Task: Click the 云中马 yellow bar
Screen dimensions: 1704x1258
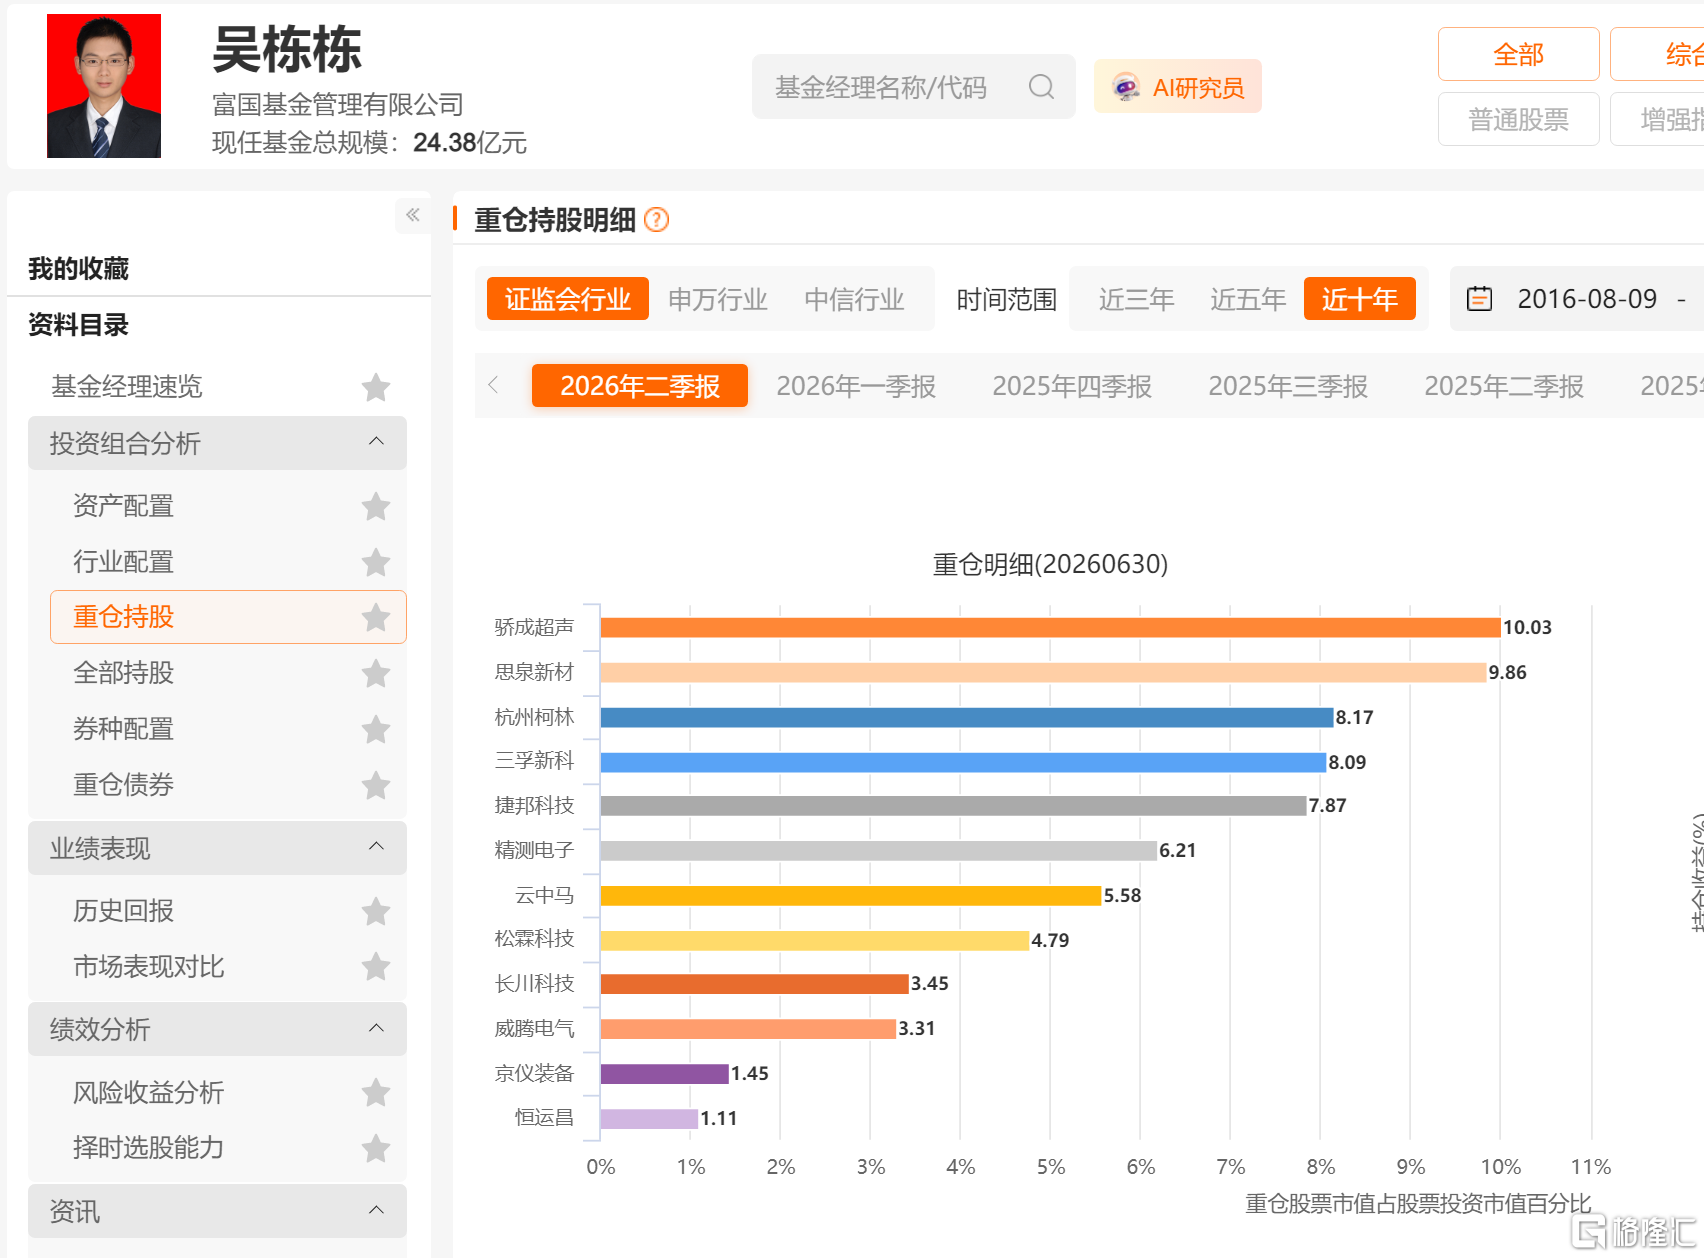Action: pos(851,895)
